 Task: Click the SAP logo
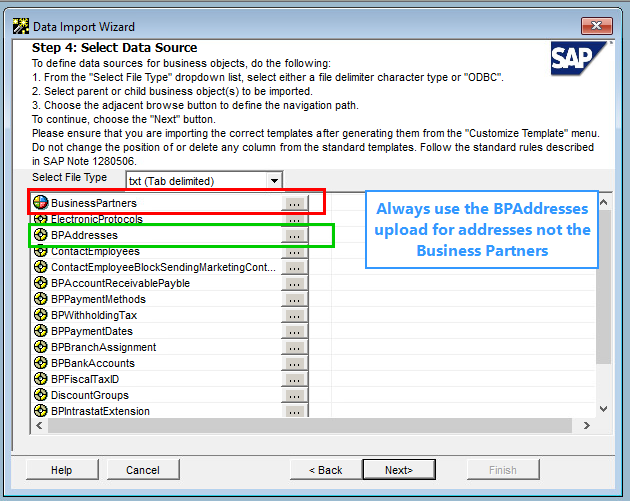tap(578, 58)
